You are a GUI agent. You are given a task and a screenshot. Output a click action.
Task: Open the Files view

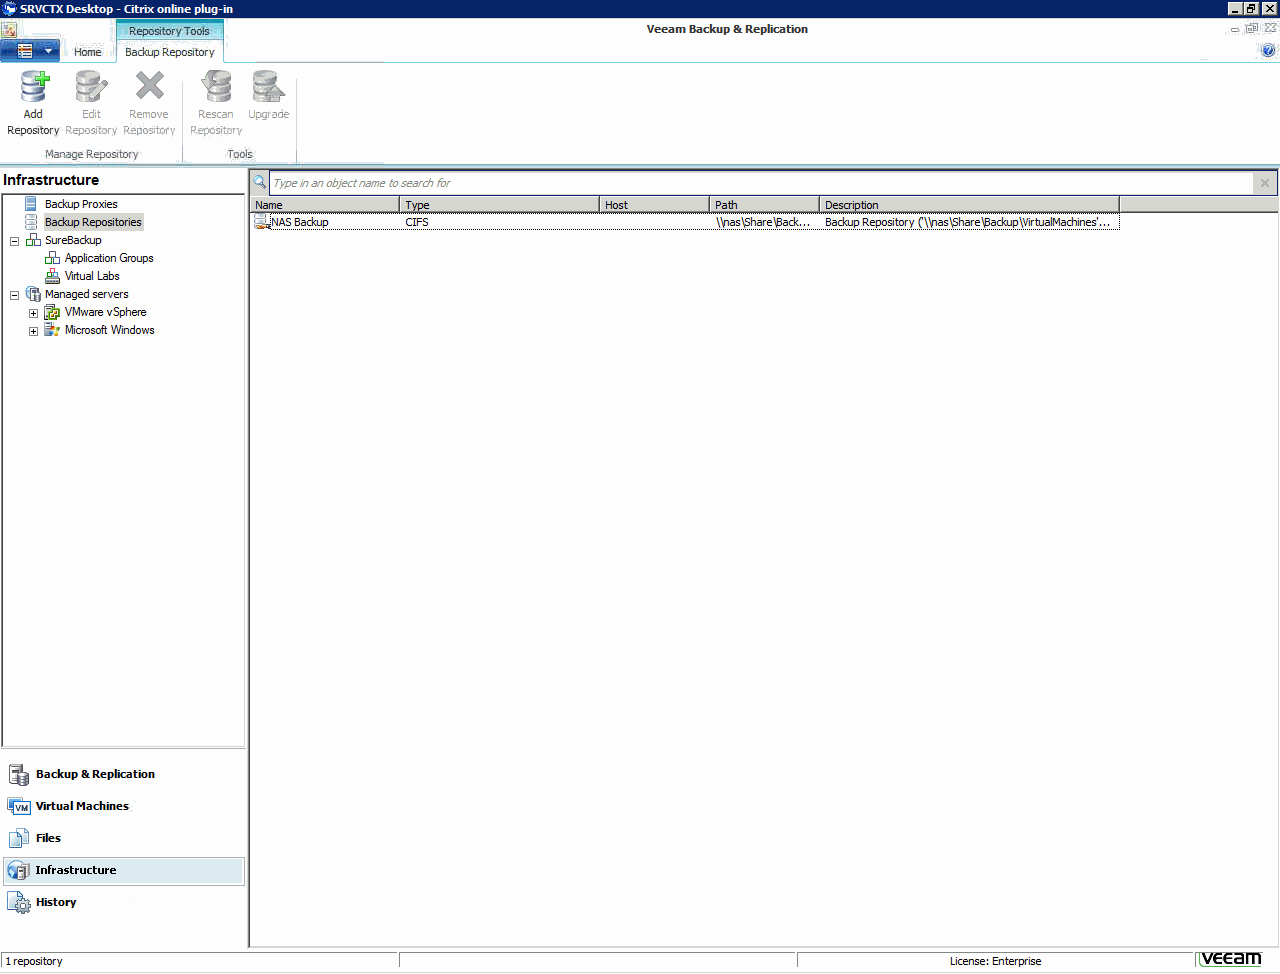click(x=48, y=838)
